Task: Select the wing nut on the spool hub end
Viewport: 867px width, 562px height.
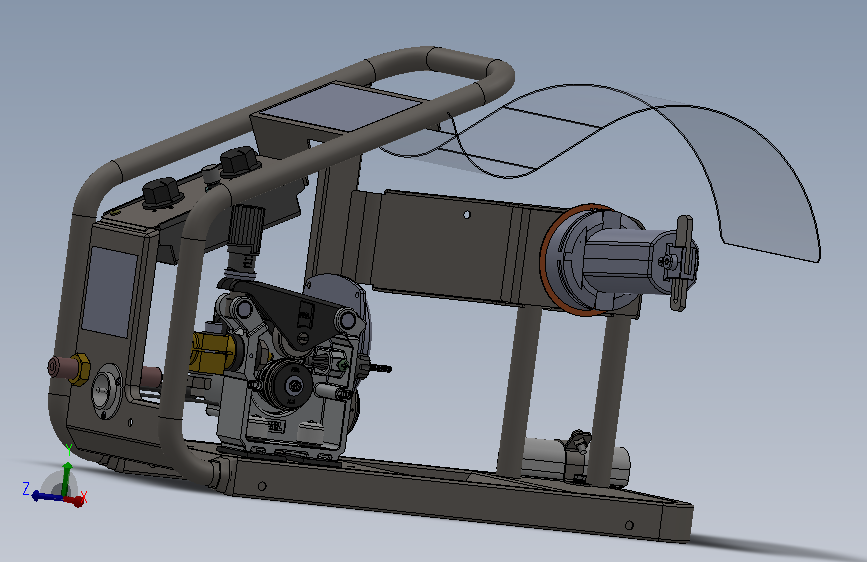Action: 683,263
